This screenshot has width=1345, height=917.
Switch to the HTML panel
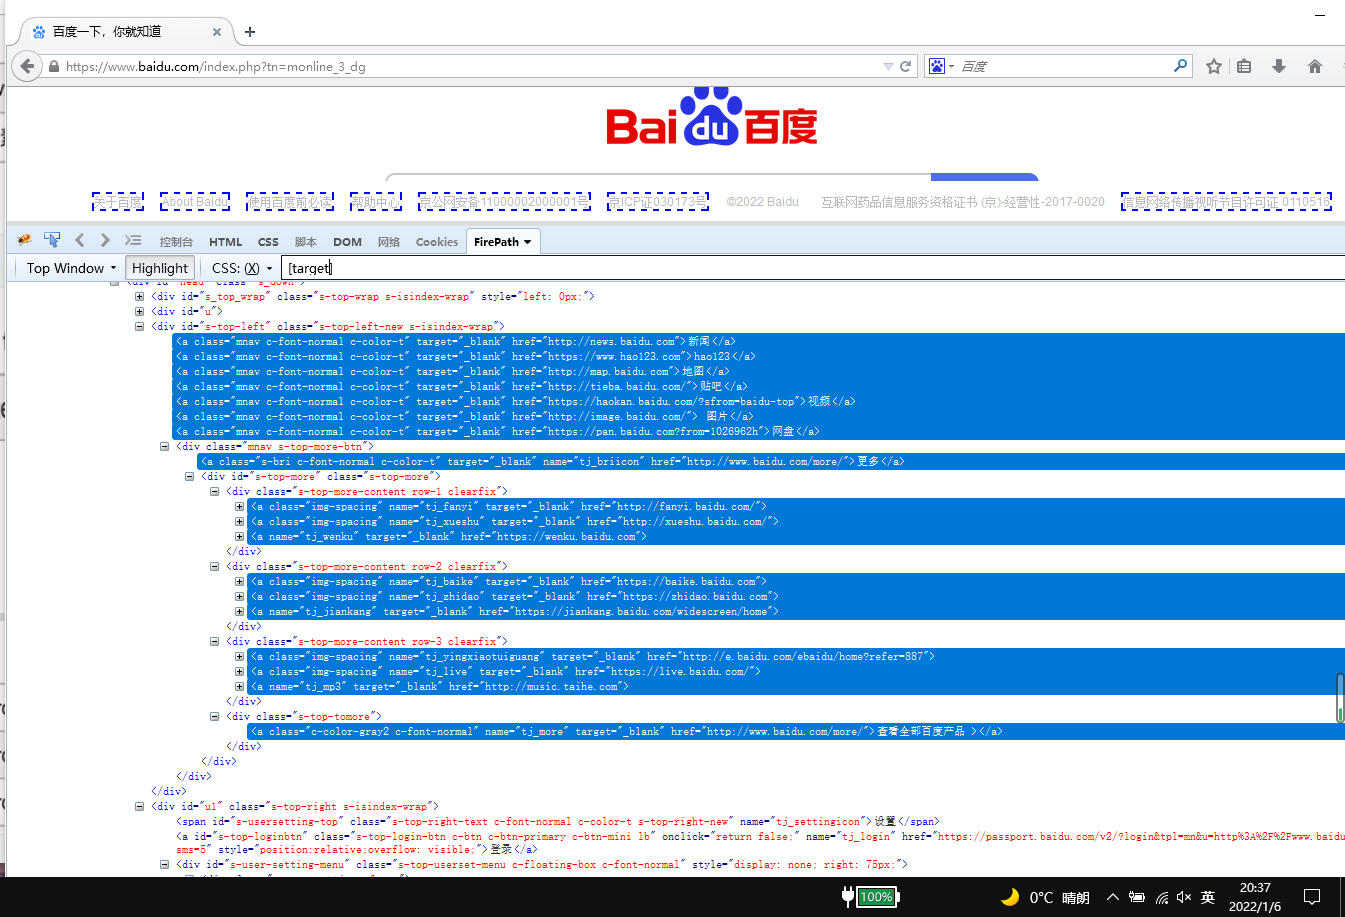225,242
